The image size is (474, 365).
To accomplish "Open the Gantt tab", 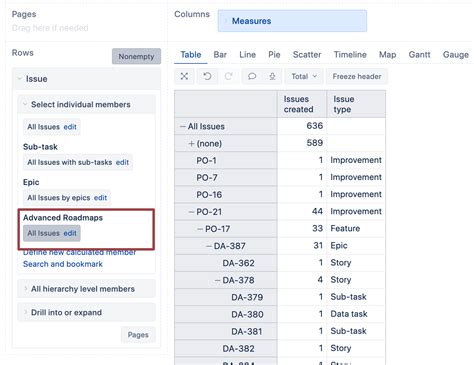I will coord(419,55).
